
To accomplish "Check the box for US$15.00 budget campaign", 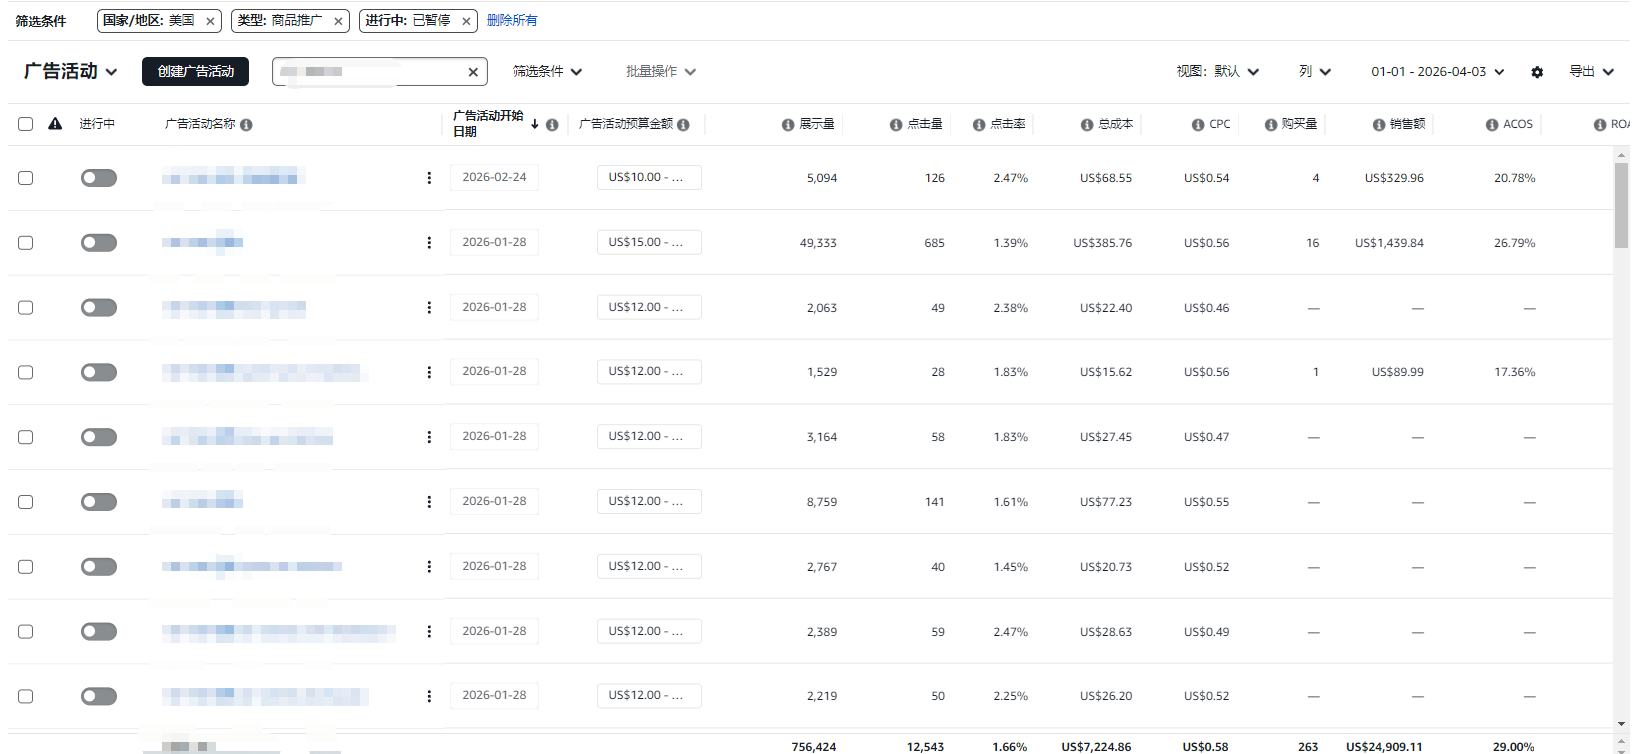I will point(26,243).
